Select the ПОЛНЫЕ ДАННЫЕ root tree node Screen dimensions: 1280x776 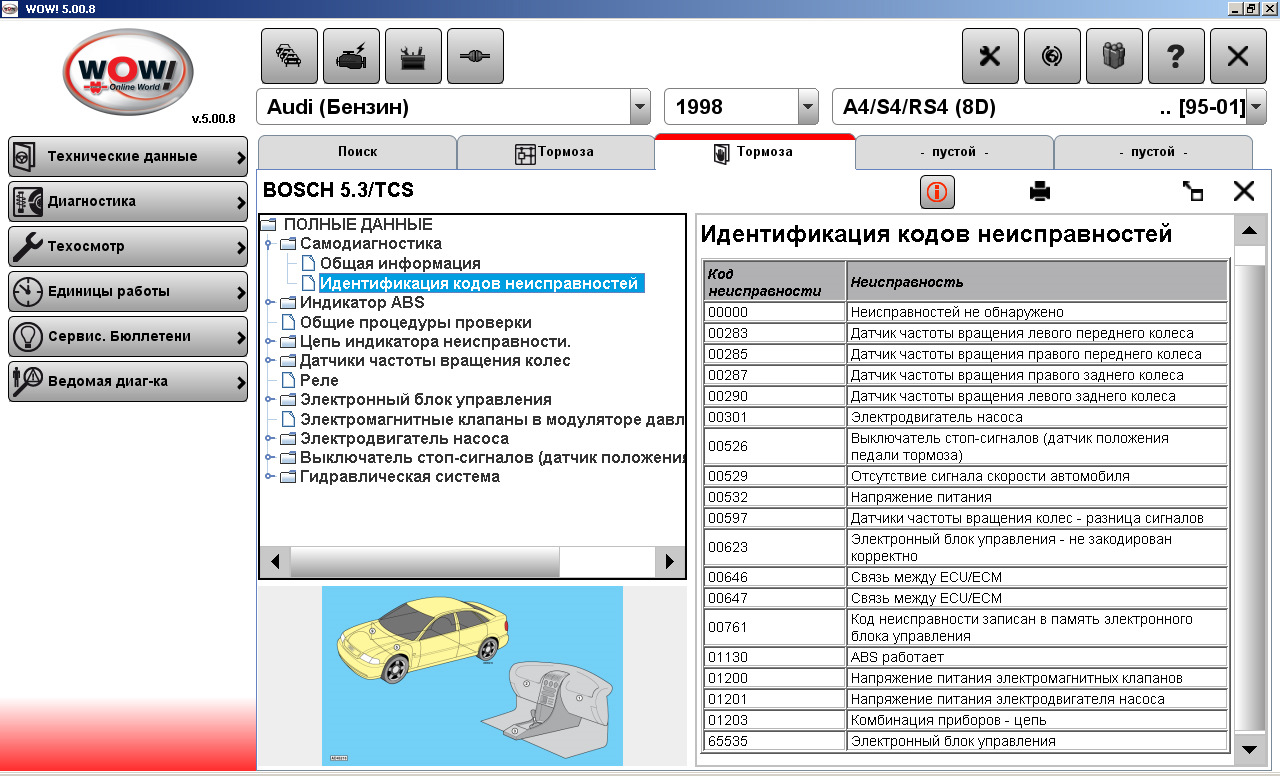[358, 225]
